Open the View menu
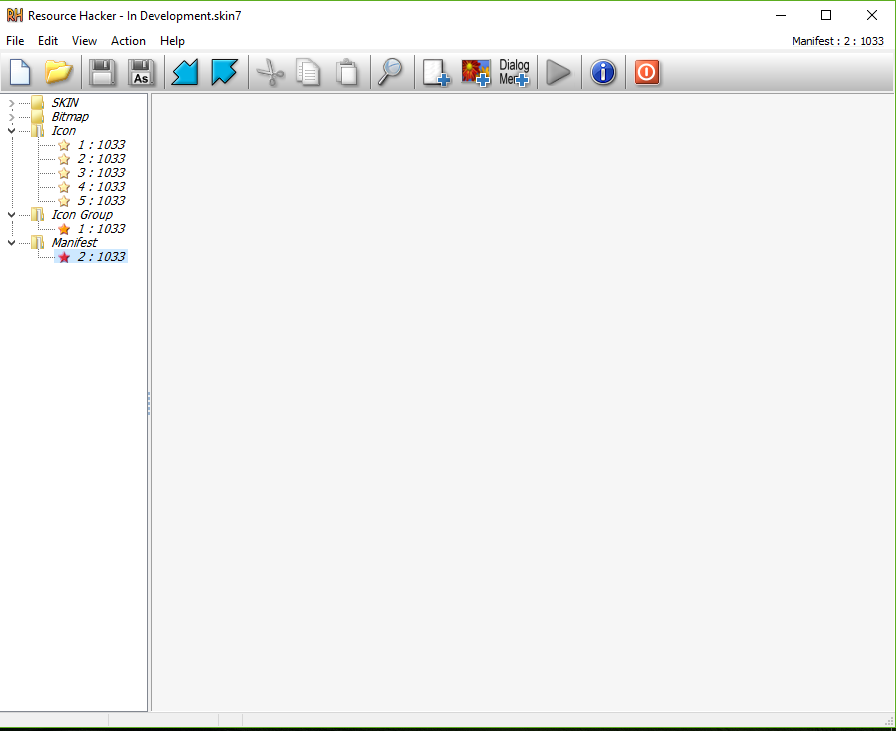The height and width of the screenshot is (731, 896). [84, 41]
